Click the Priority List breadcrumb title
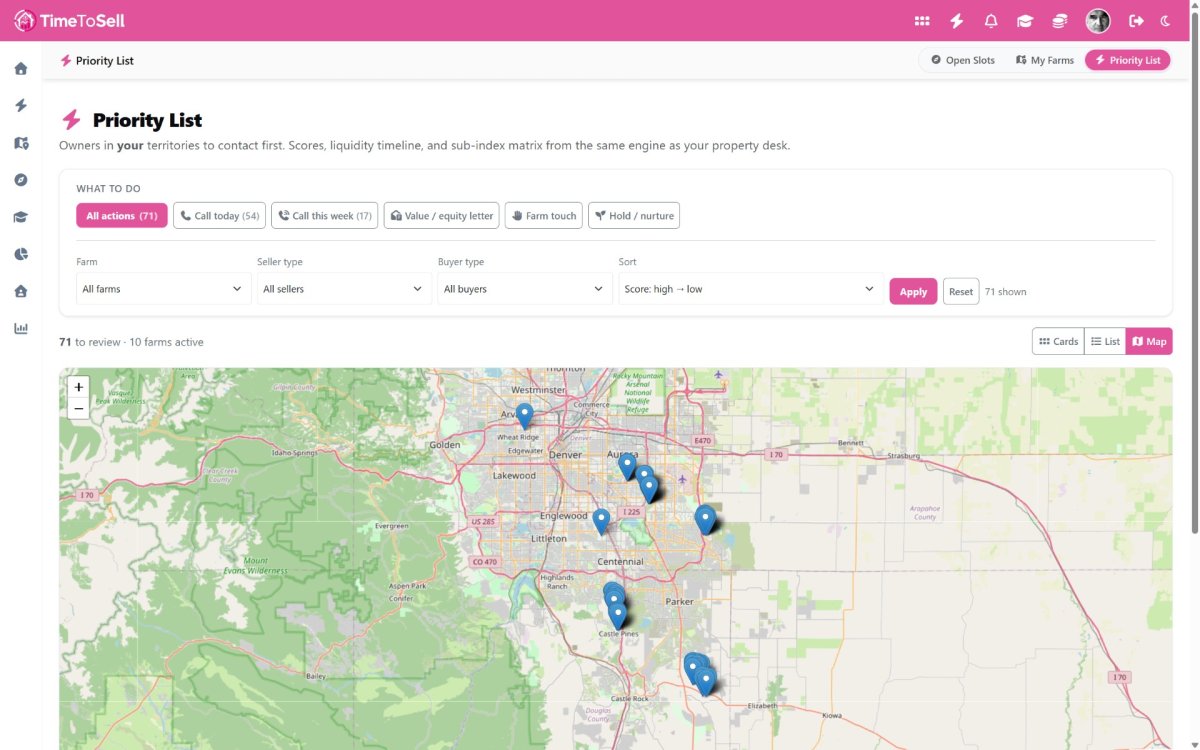 [104, 61]
